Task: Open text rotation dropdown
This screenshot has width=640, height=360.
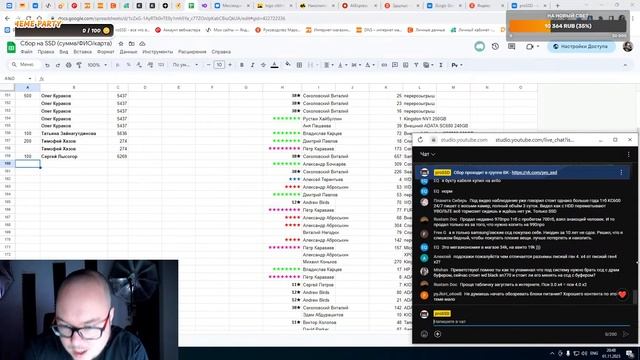Action: point(369,65)
